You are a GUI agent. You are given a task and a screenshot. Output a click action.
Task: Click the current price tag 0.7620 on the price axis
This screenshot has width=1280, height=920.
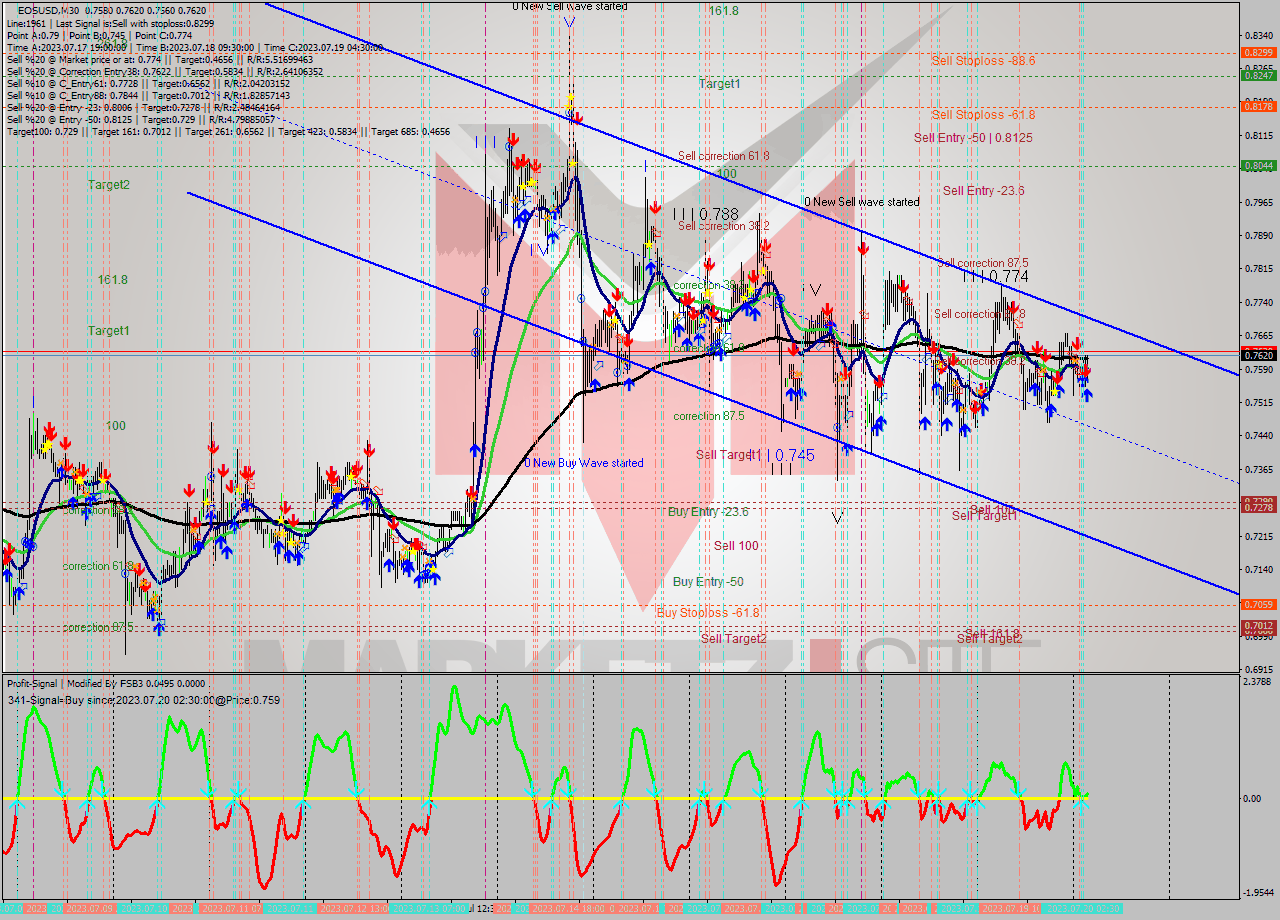(1258, 354)
